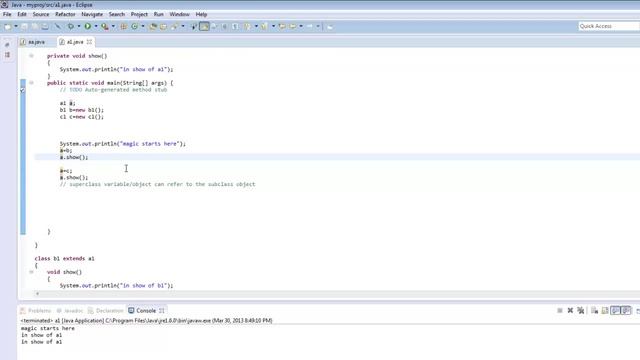This screenshot has width=640, height=360.
Task: Collapse the main method fold marker
Action: (x=31, y=83)
